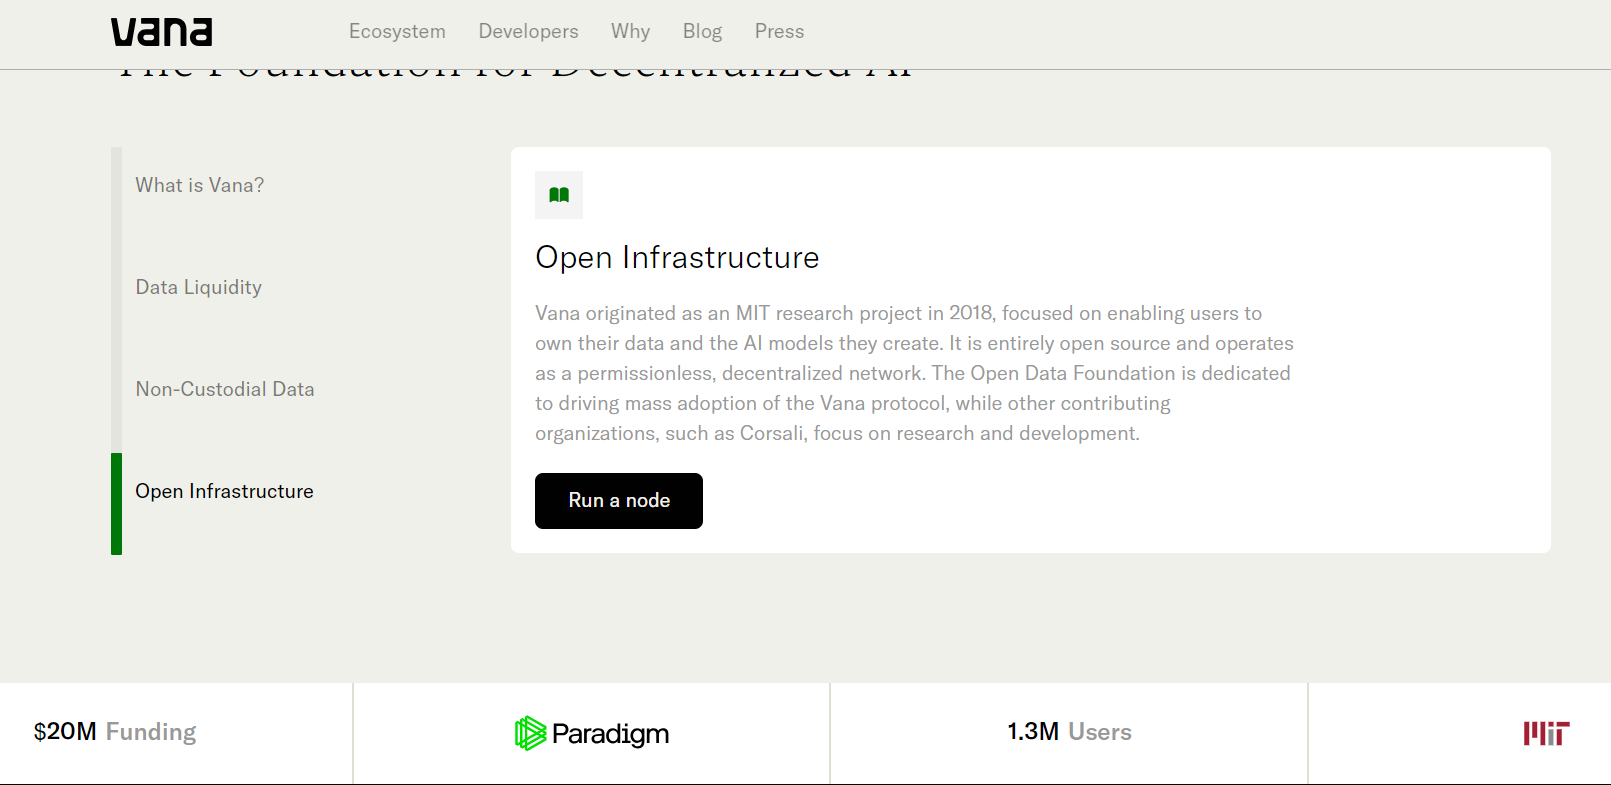Click the partially hidden page title heading
Screen dimensions: 1611x785
click(515, 74)
